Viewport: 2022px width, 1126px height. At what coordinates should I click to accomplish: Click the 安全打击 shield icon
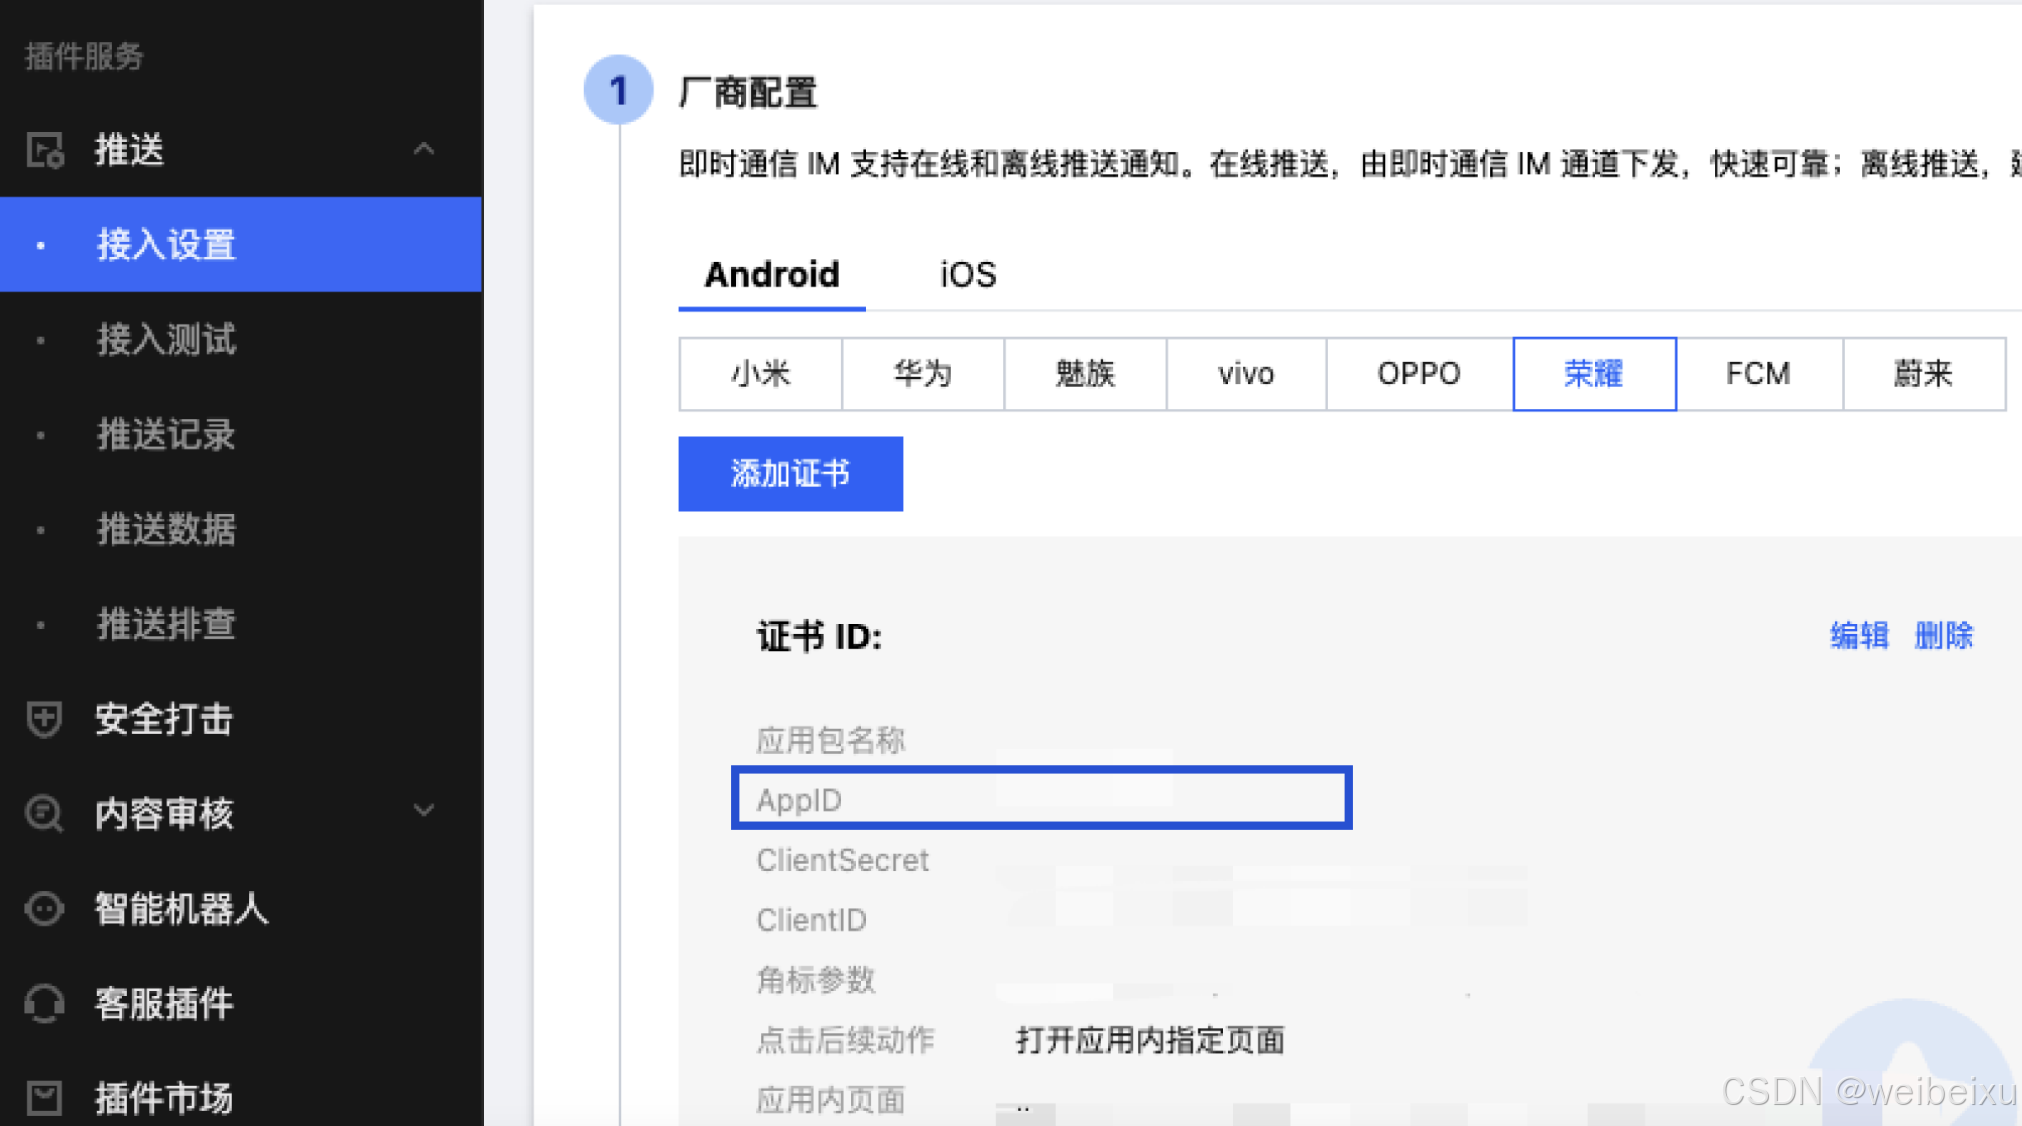point(45,718)
